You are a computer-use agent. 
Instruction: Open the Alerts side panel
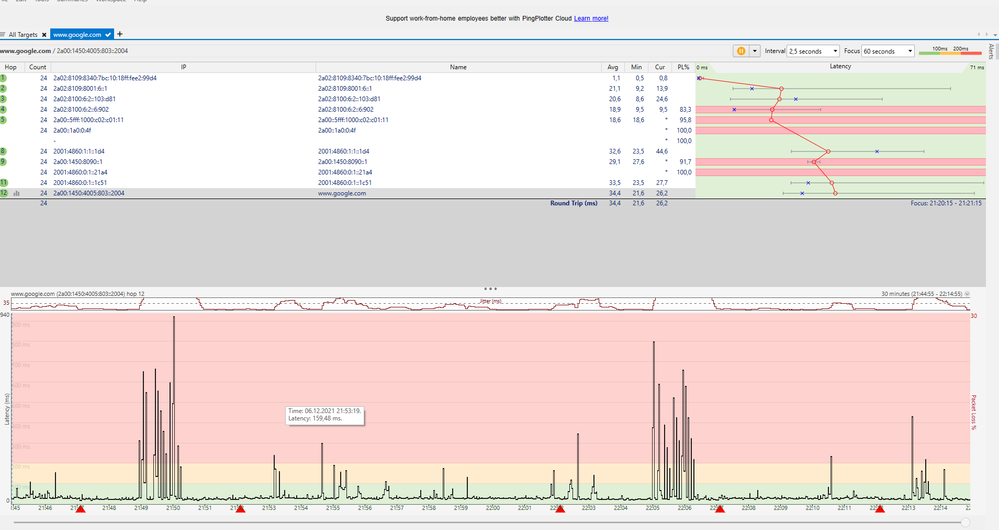click(991, 52)
